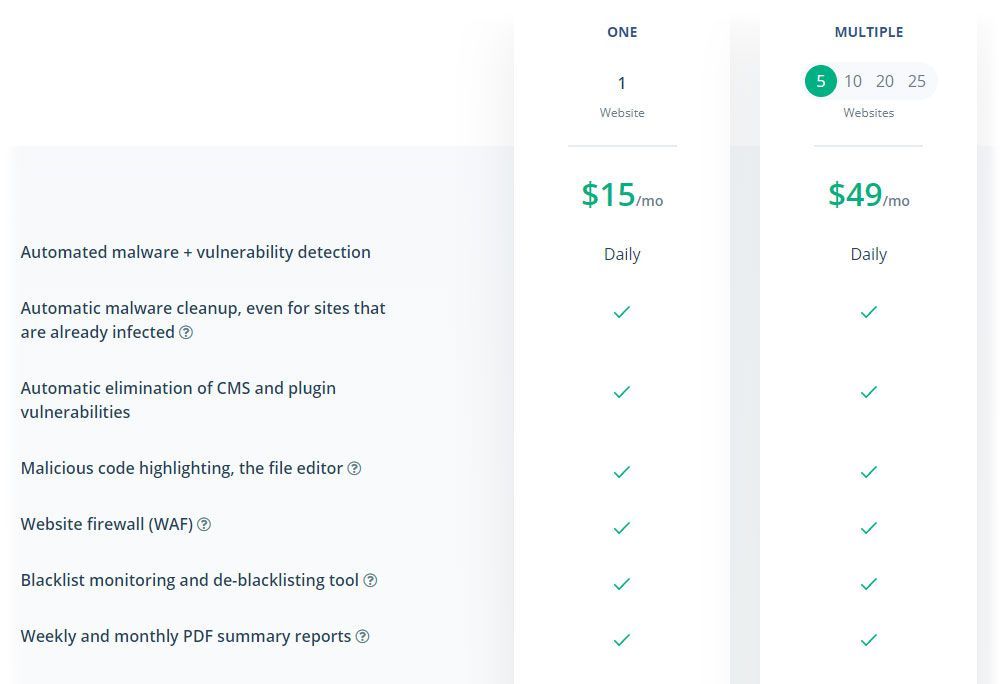Click the ONE plan column header
The height and width of the screenshot is (684, 1000).
[622, 32]
